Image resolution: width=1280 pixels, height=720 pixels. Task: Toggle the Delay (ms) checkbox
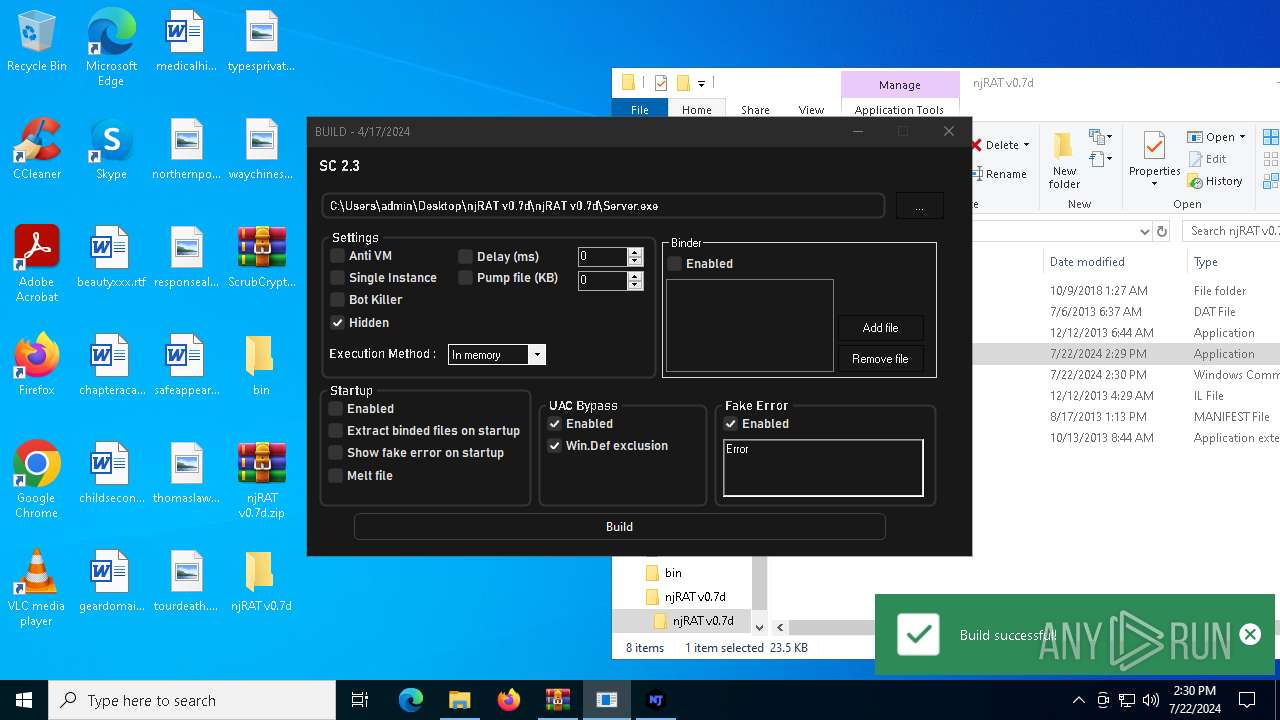[x=466, y=256]
